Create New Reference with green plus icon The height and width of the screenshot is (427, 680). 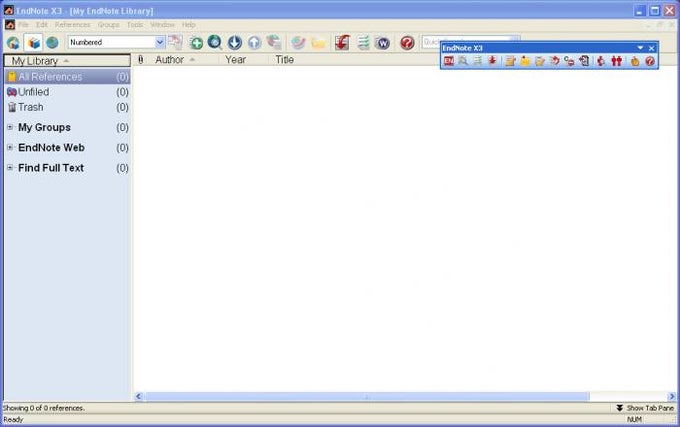196,42
